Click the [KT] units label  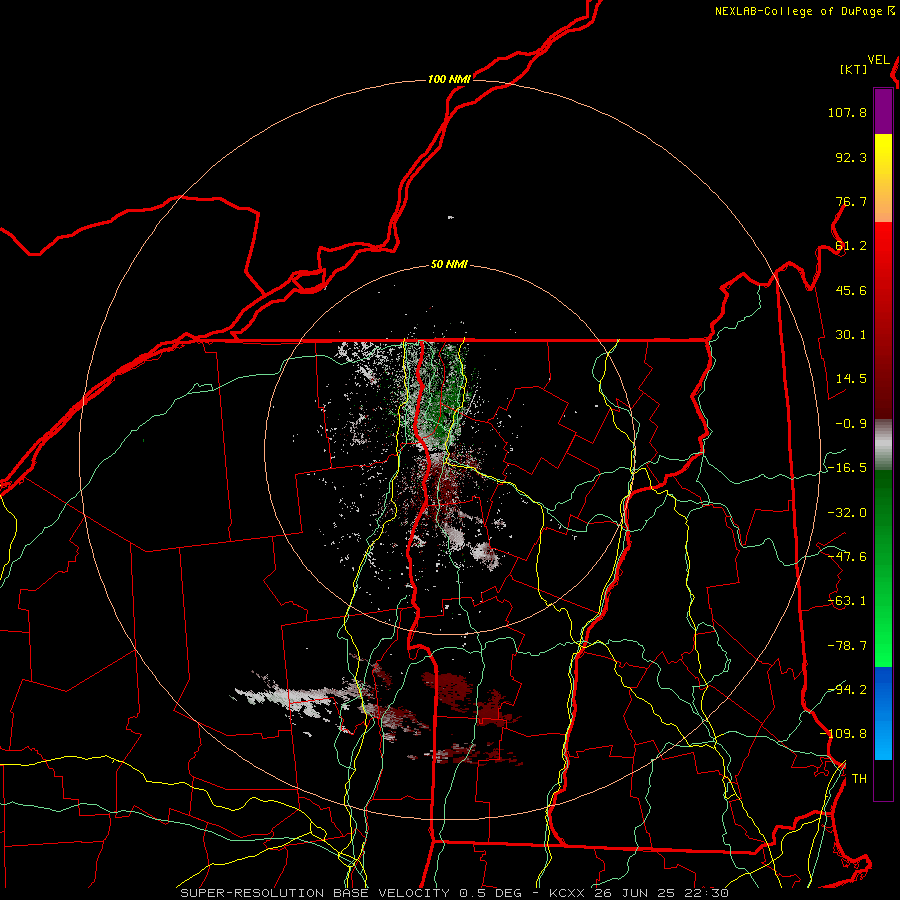point(854,69)
